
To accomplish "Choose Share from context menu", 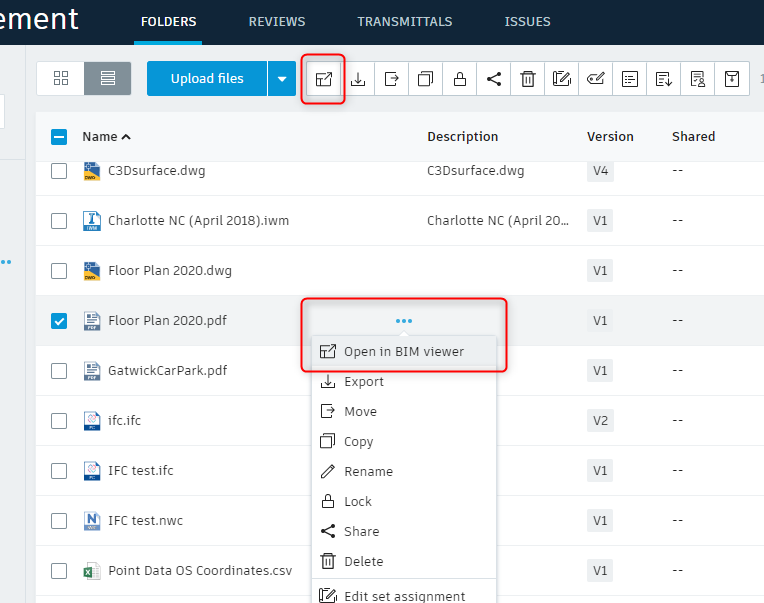I will click(404, 531).
